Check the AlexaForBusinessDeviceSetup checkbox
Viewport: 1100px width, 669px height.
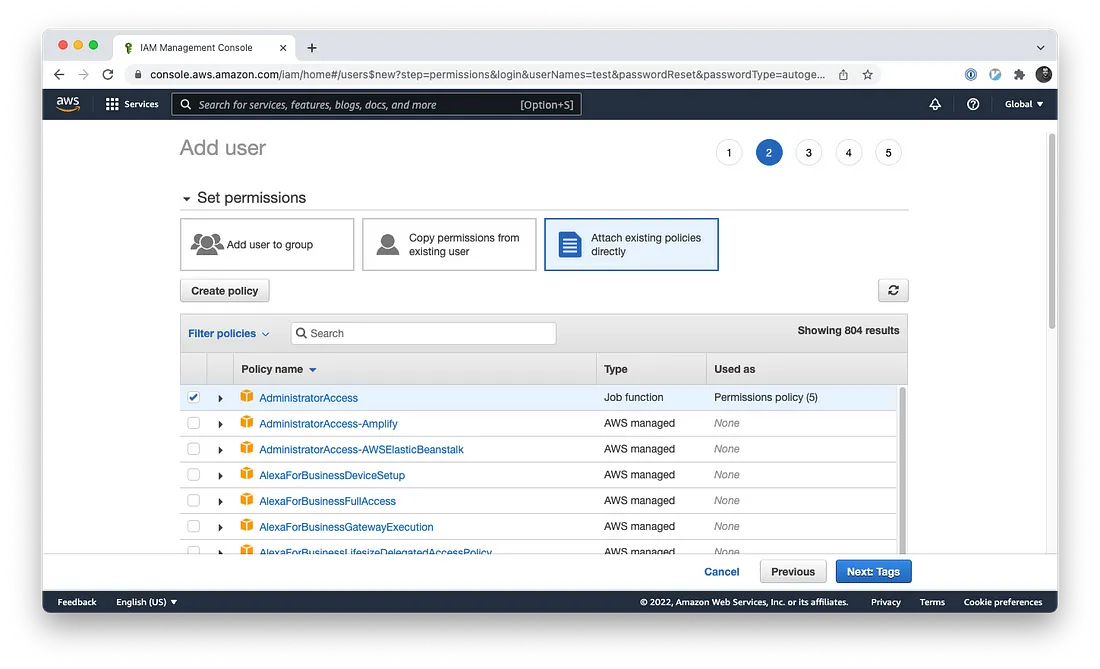pos(194,475)
